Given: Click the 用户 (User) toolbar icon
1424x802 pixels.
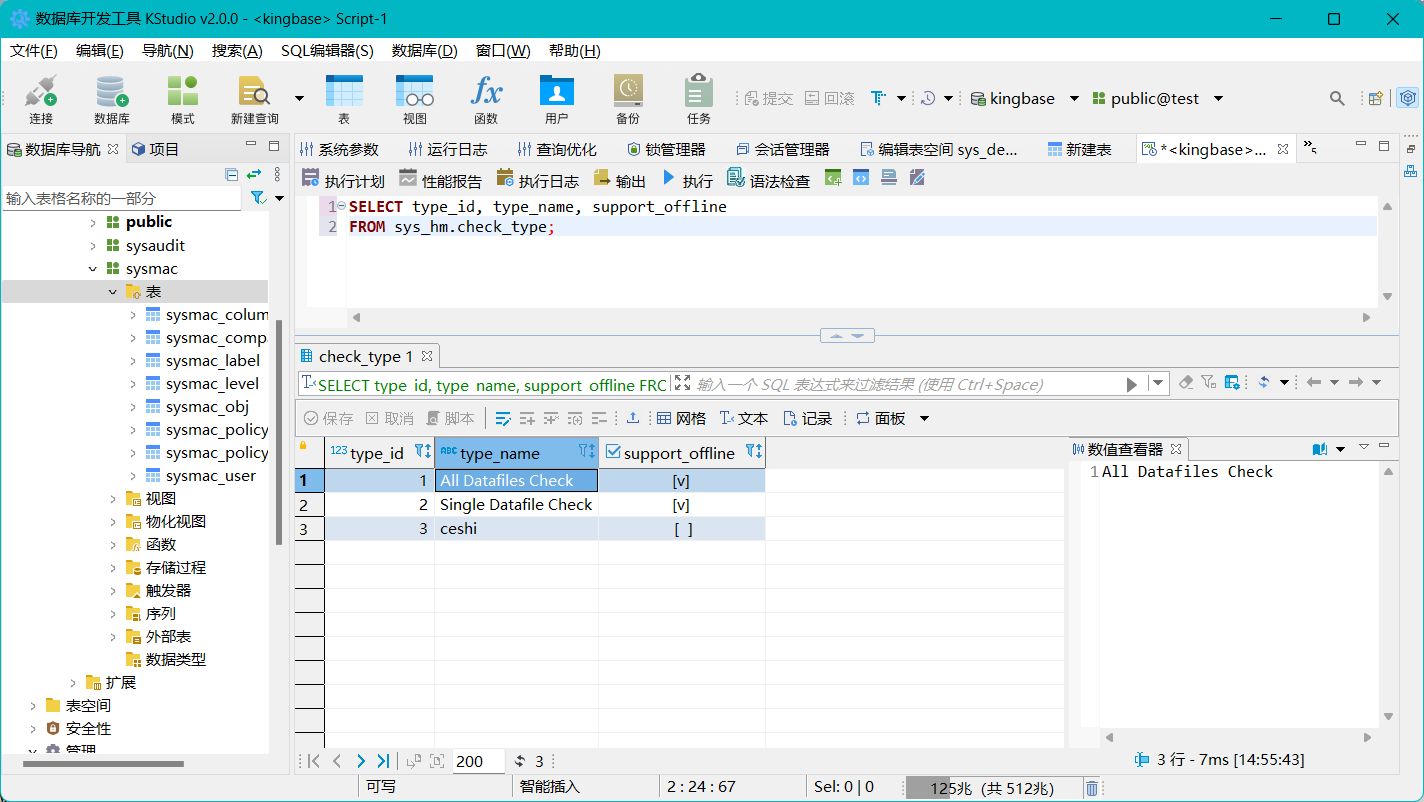Looking at the screenshot, I should click(x=557, y=99).
